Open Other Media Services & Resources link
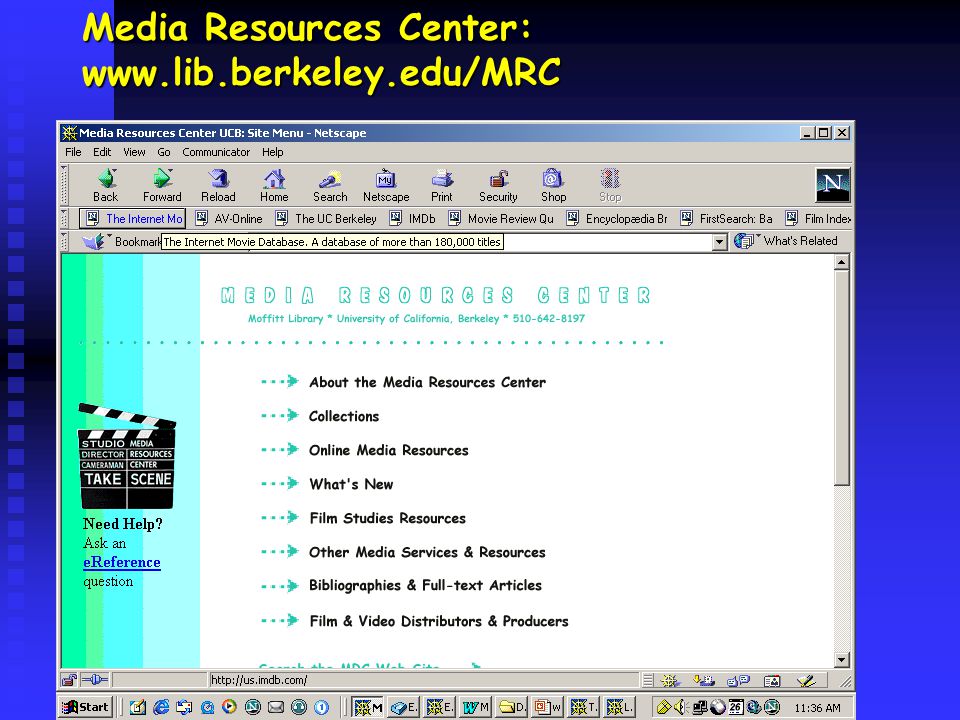 pos(427,552)
